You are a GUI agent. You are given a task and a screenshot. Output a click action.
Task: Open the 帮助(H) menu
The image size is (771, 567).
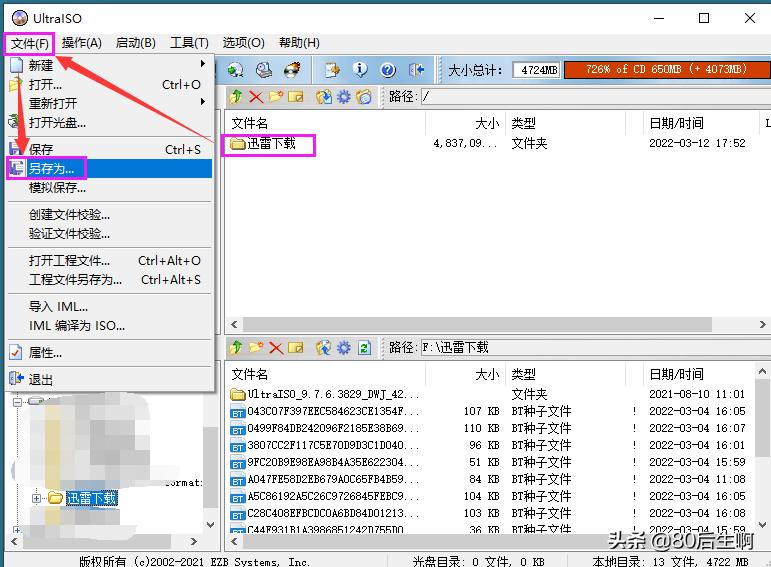tap(299, 43)
